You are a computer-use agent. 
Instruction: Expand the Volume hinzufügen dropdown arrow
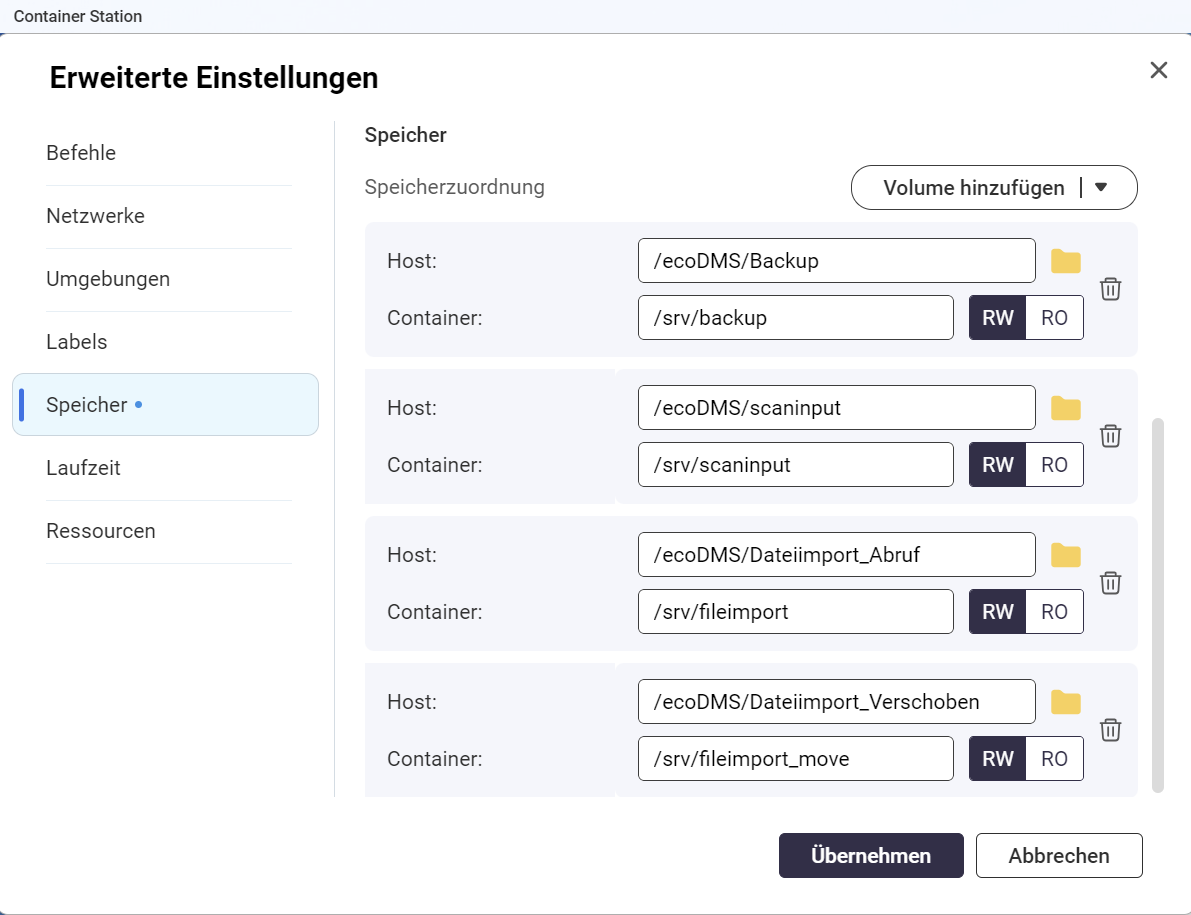coord(1101,188)
